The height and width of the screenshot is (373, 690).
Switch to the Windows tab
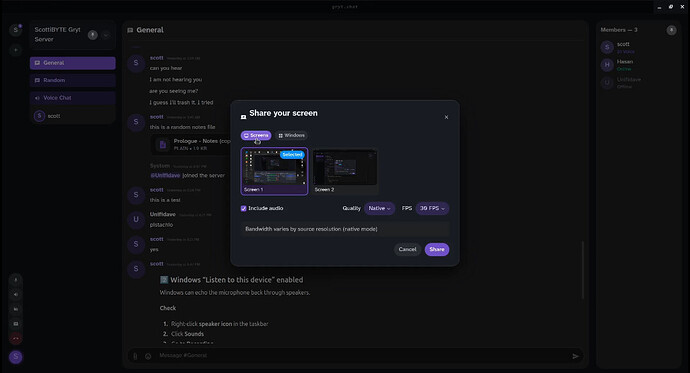pyautogui.click(x=291, y=135)
